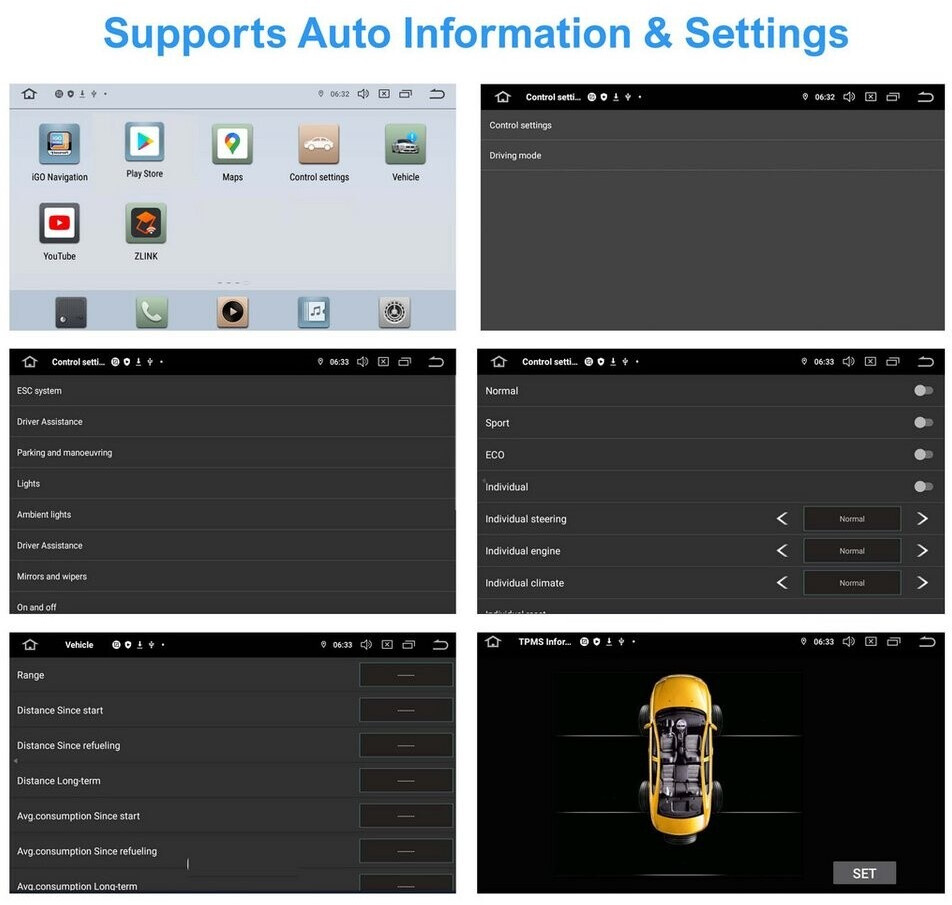Tap back arrow on the Driving mode toggles screen
Screen dimensions: 952x905
(926, 362)
